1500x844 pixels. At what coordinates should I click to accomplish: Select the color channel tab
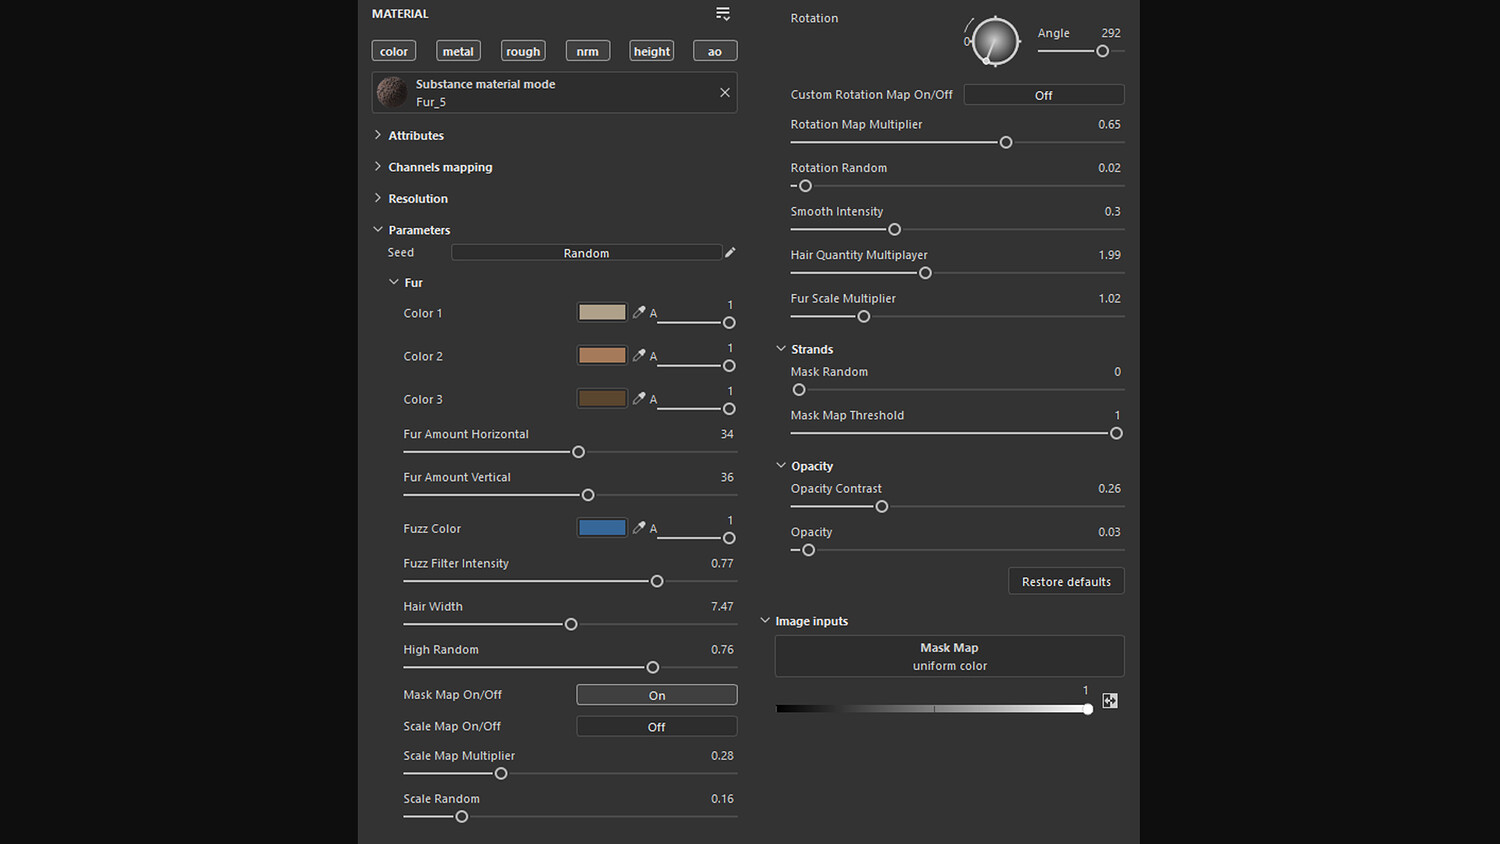click(x=394, y=51)
